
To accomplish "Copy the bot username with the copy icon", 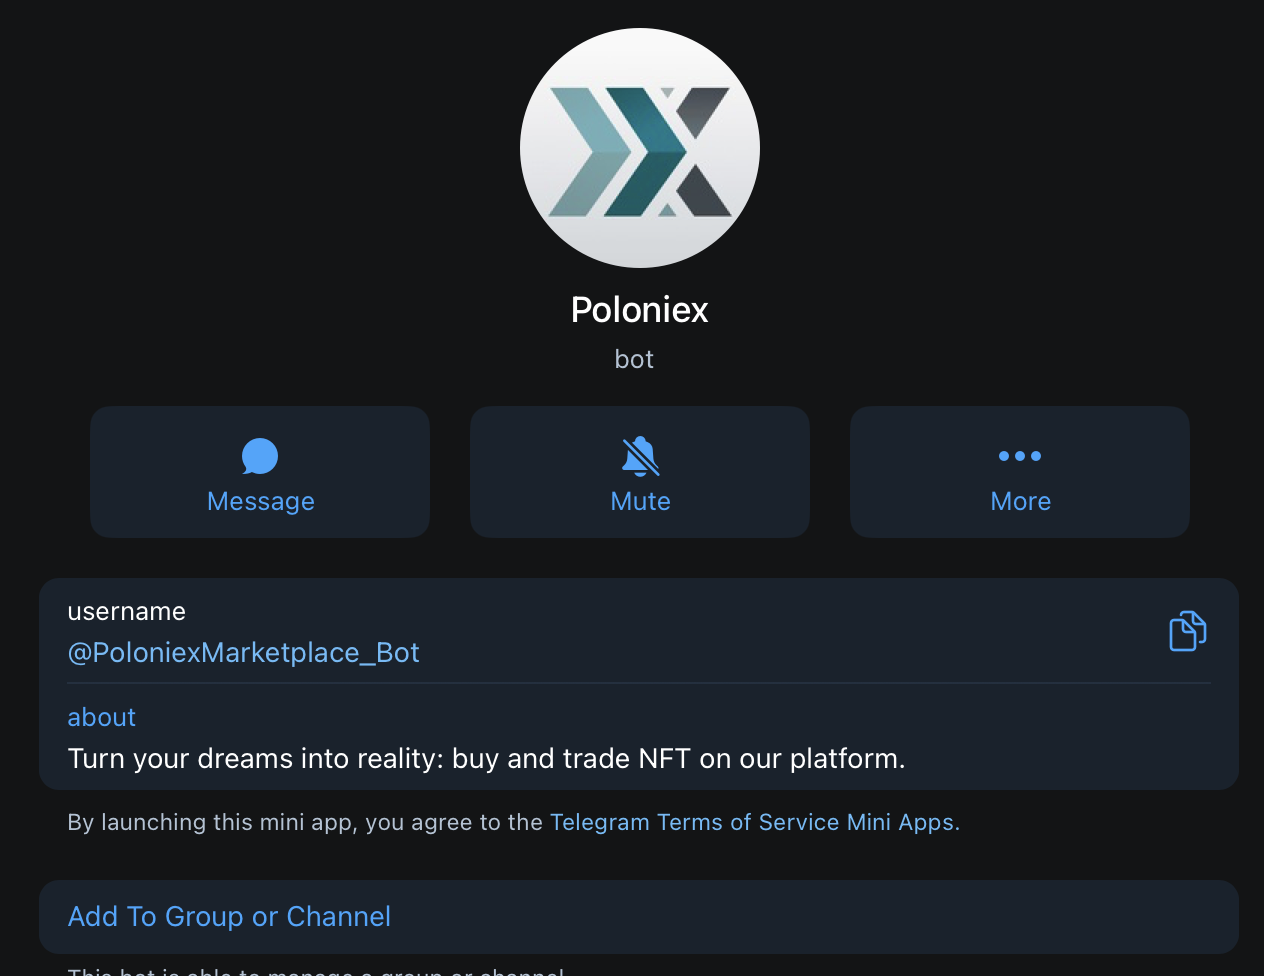I will pos(1187,630).
